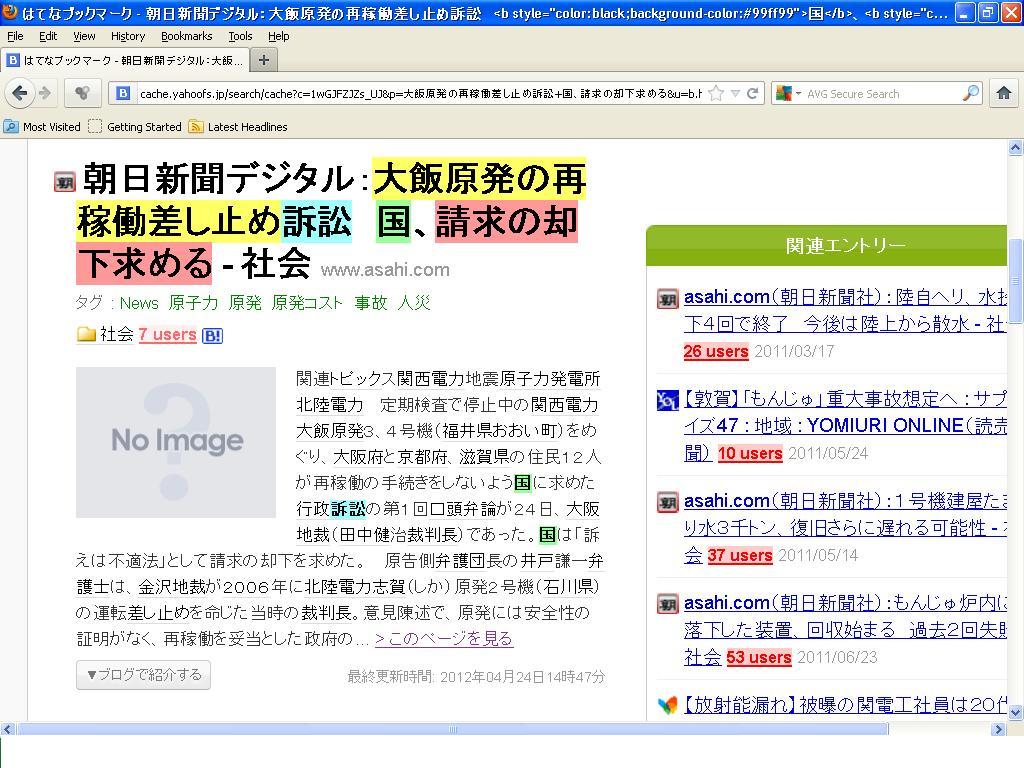Click the Asahi favicon beside the article title
Screen dimensions: 1024x768
65,182
